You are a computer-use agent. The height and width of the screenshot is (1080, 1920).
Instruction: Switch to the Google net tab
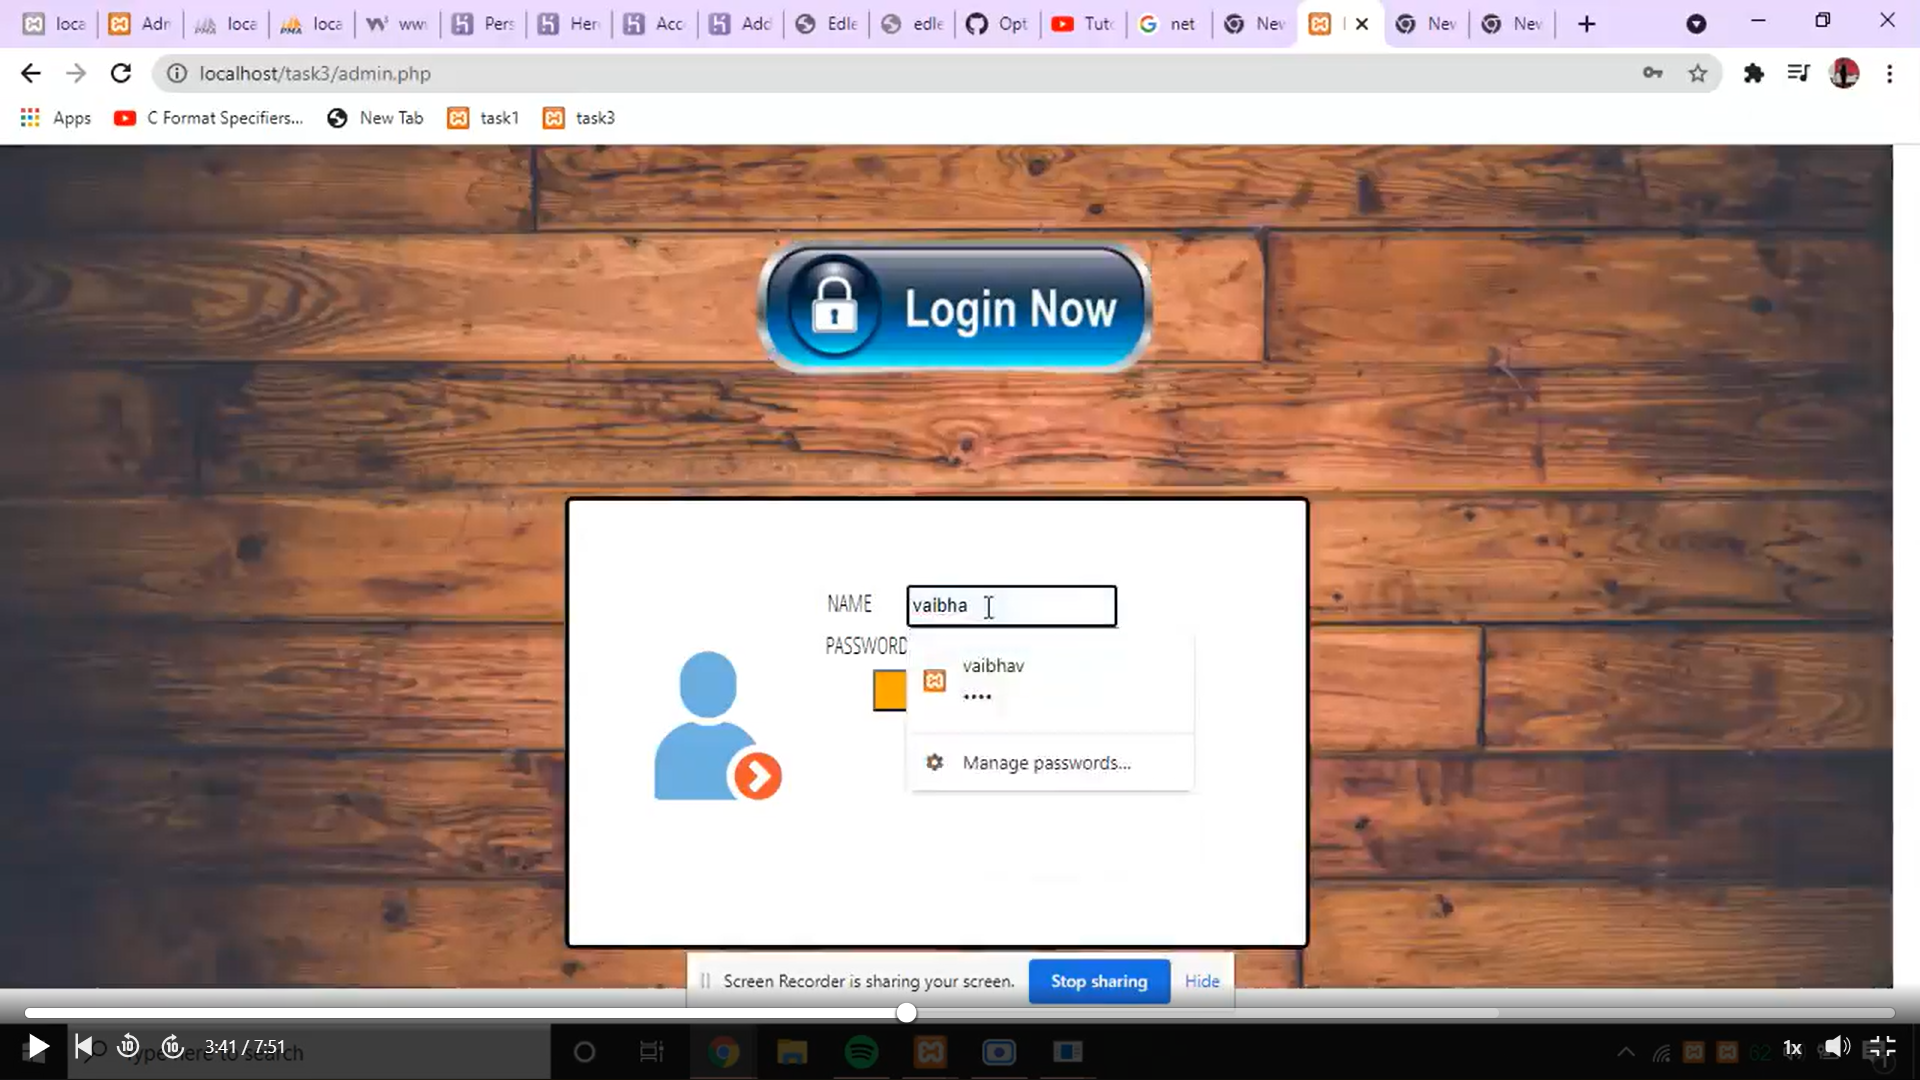coord(1169,24)
